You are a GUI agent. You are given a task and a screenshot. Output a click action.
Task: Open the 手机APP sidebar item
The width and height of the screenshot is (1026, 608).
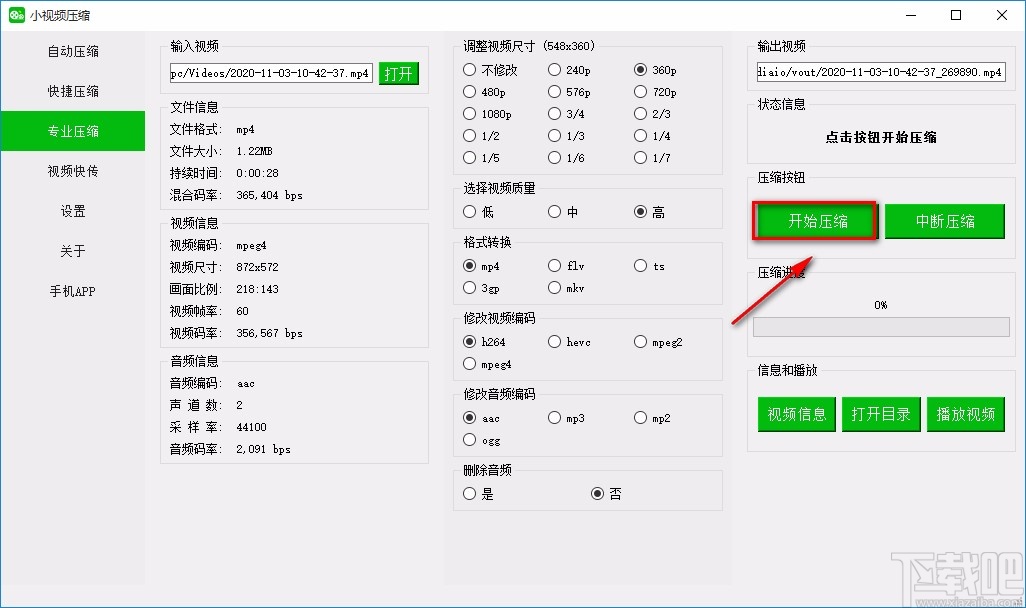pos(73,291)
